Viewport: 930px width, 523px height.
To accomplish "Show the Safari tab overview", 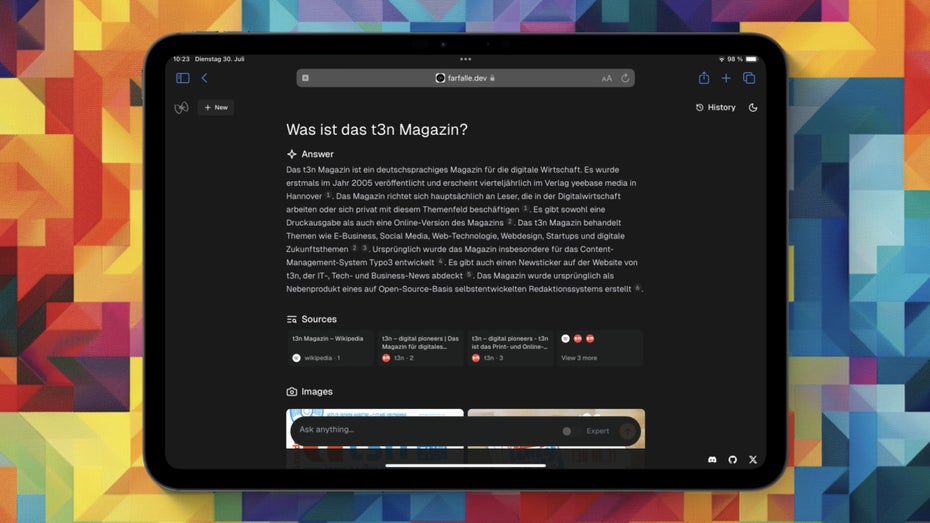I will point(749,78).
